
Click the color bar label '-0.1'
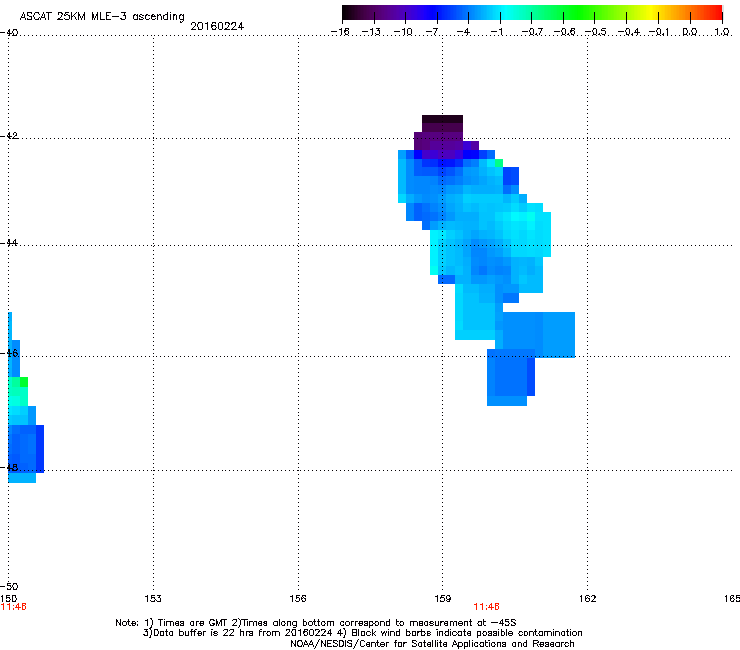(659, 32)
